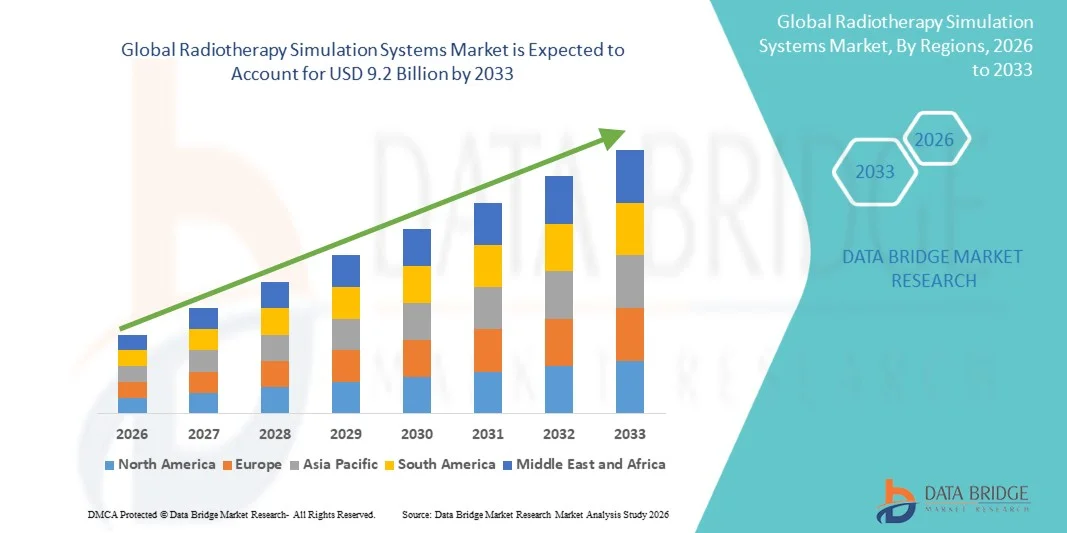The height and width of the screenshot is (533, 1067).
Task: Click the 2033 hexagon icon
Action: click(x=875, y=172)
